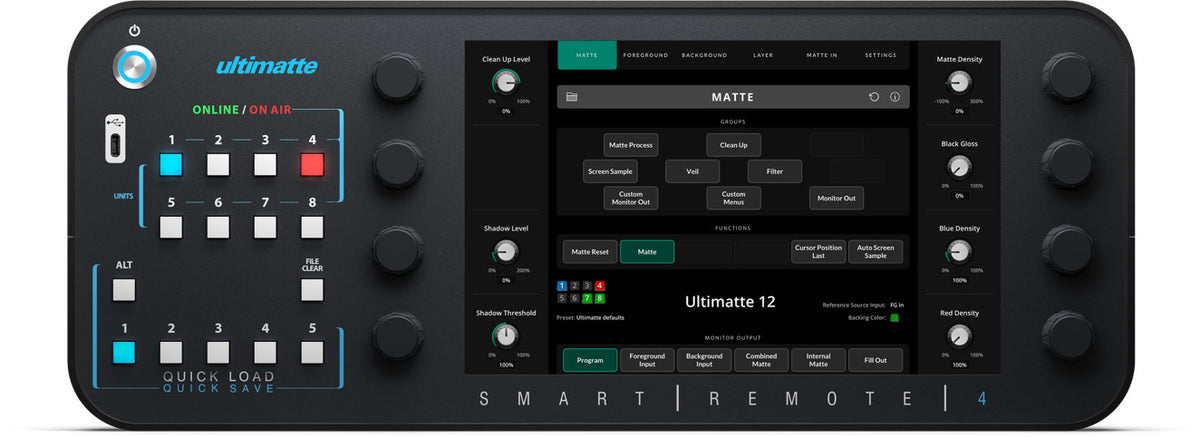This screenshot has height=437, width=1200.
Task: Select Internal Matte monitor output
Action: pyautogui.click(x=818, y=360)
